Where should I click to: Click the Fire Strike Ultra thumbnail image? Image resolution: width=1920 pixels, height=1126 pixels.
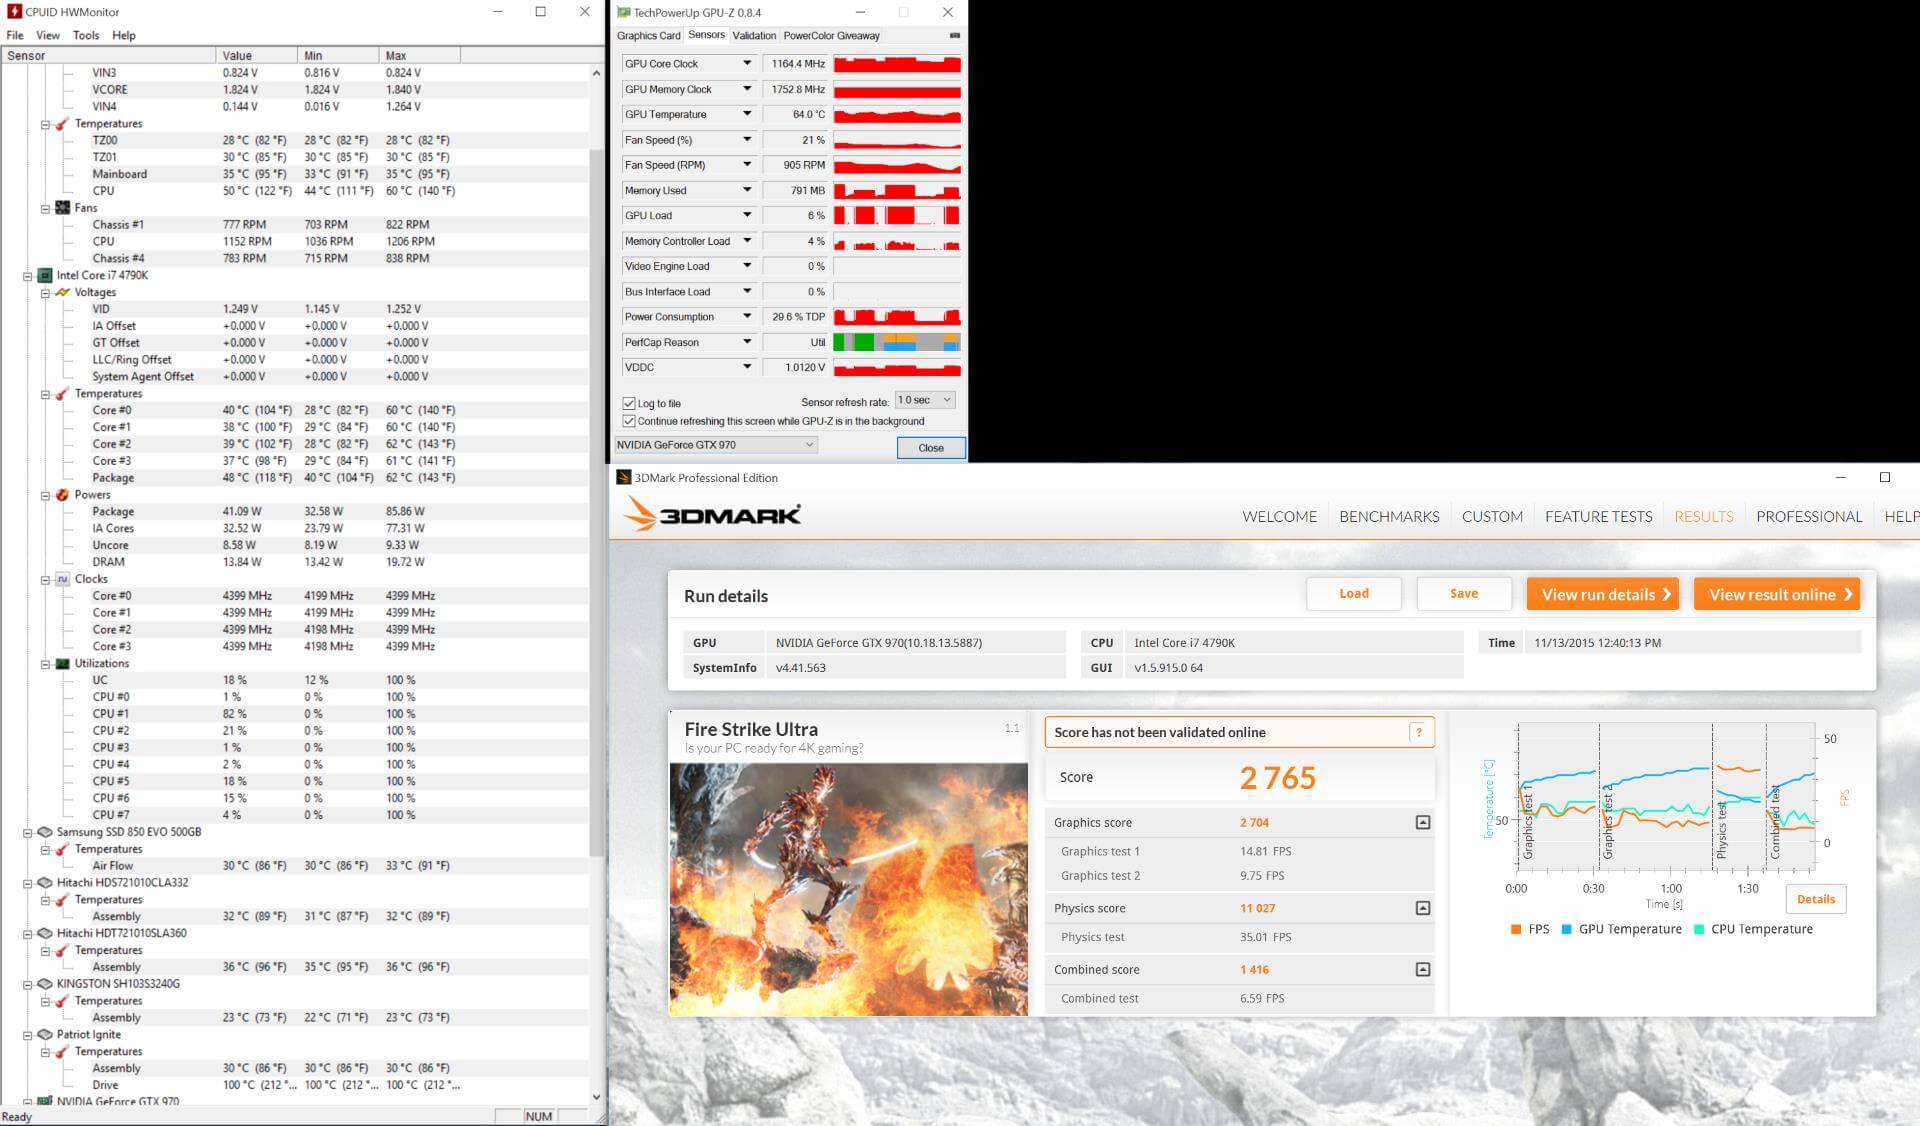[x=848, y=889]
